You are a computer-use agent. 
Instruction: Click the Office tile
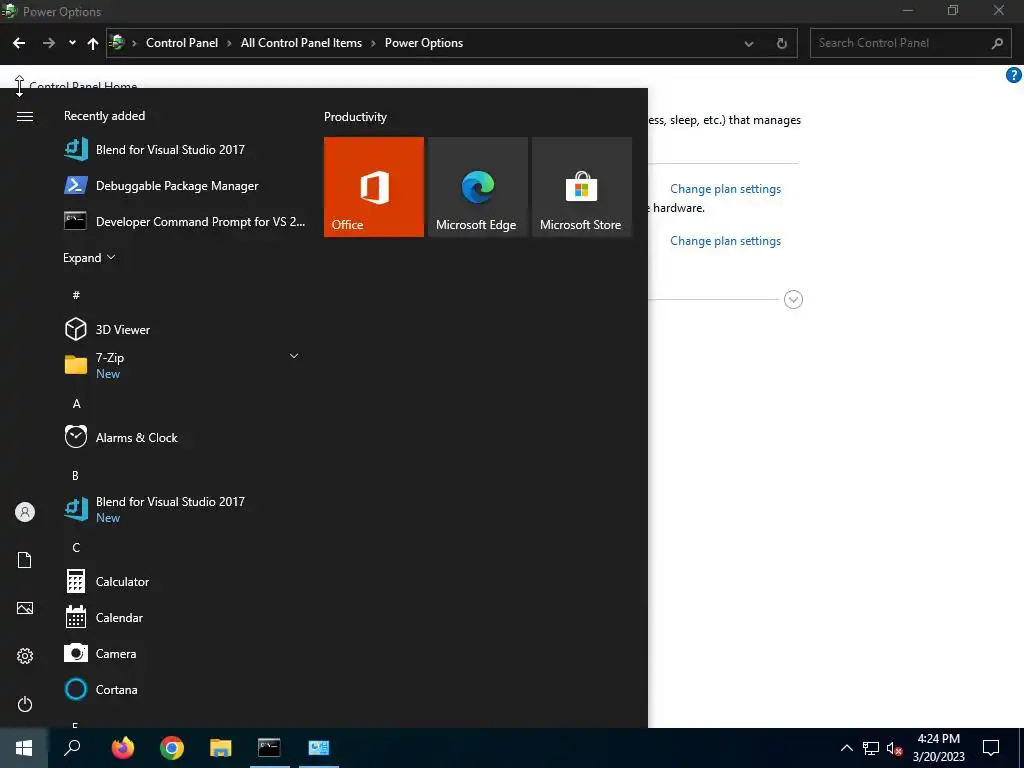[x=374, y=187]
